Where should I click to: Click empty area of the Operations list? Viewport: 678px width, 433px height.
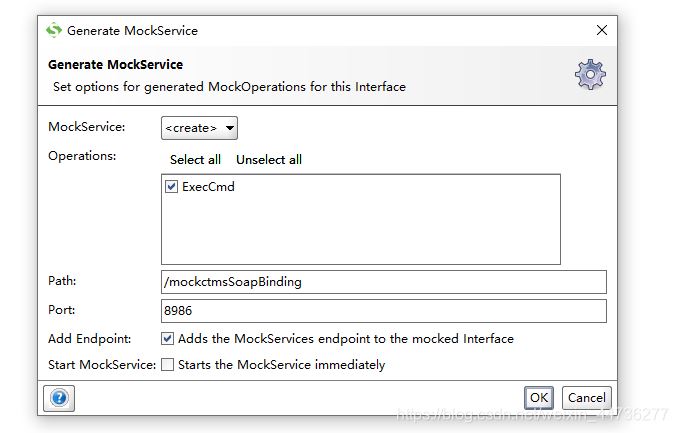[x=360, y=235]
